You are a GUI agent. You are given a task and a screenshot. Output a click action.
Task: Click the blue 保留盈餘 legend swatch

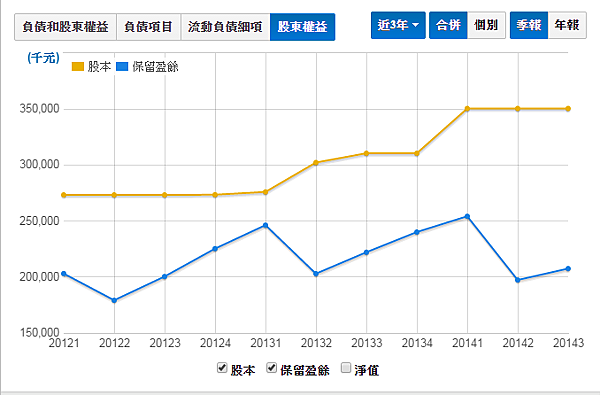click(122, 67)
